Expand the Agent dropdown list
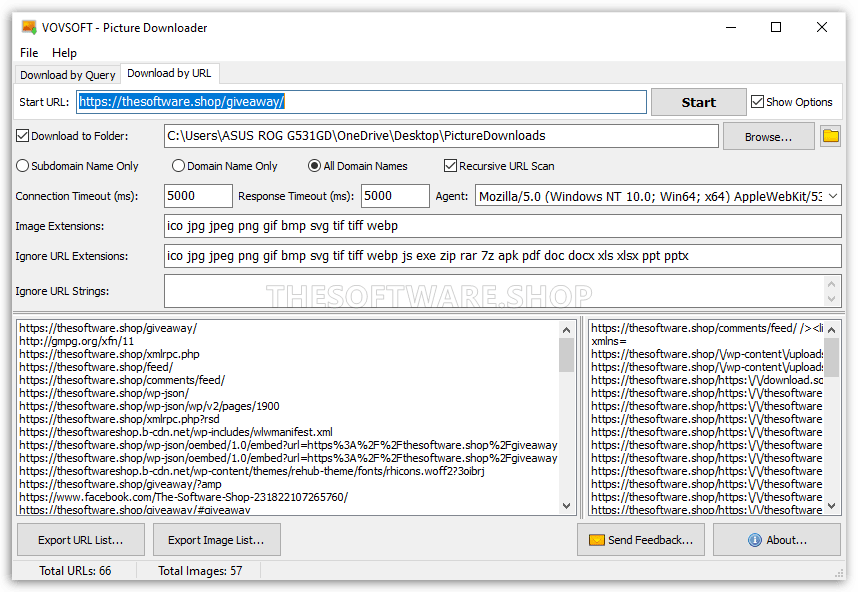The image size is (858, 592). [833, 196]
